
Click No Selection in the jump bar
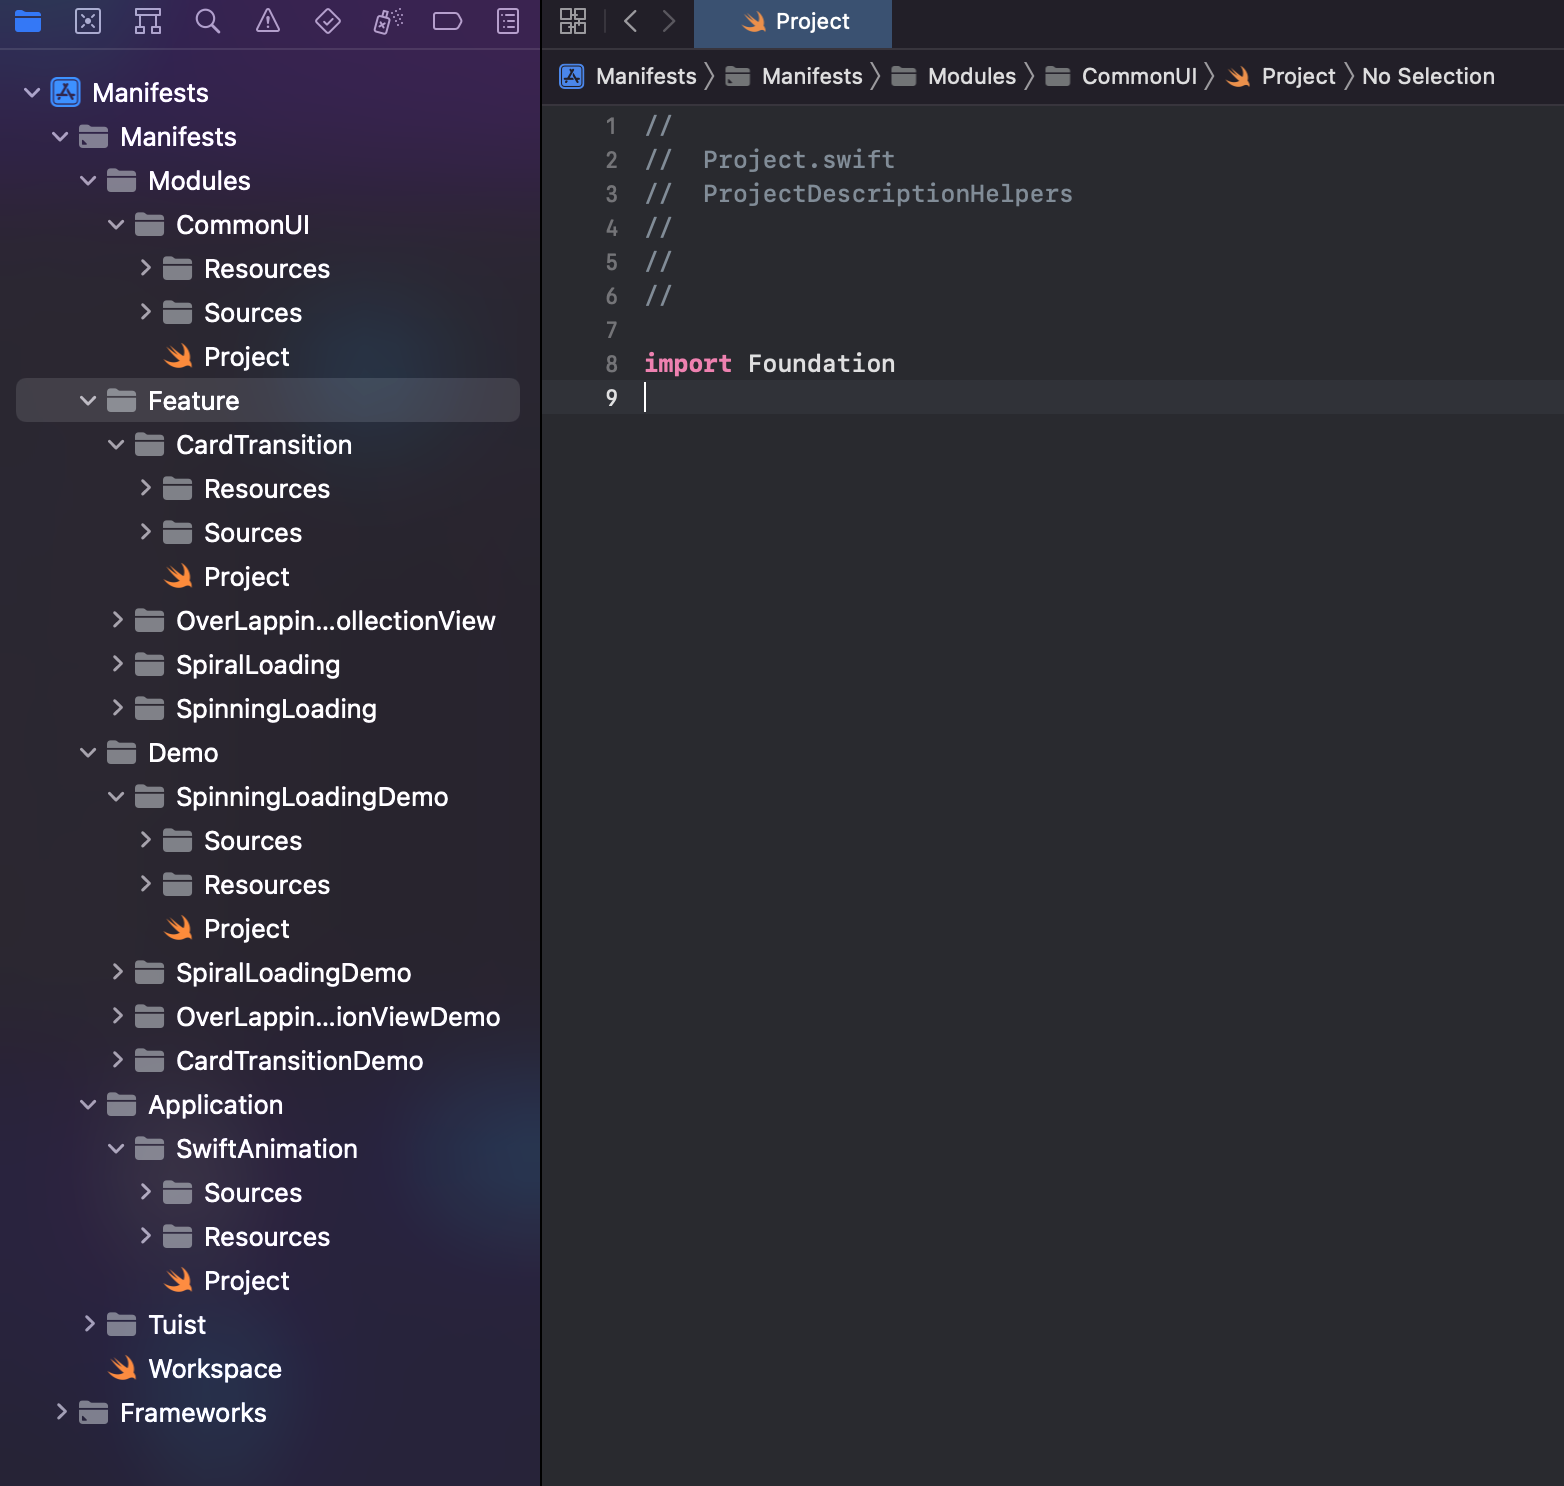[1428, 76]
